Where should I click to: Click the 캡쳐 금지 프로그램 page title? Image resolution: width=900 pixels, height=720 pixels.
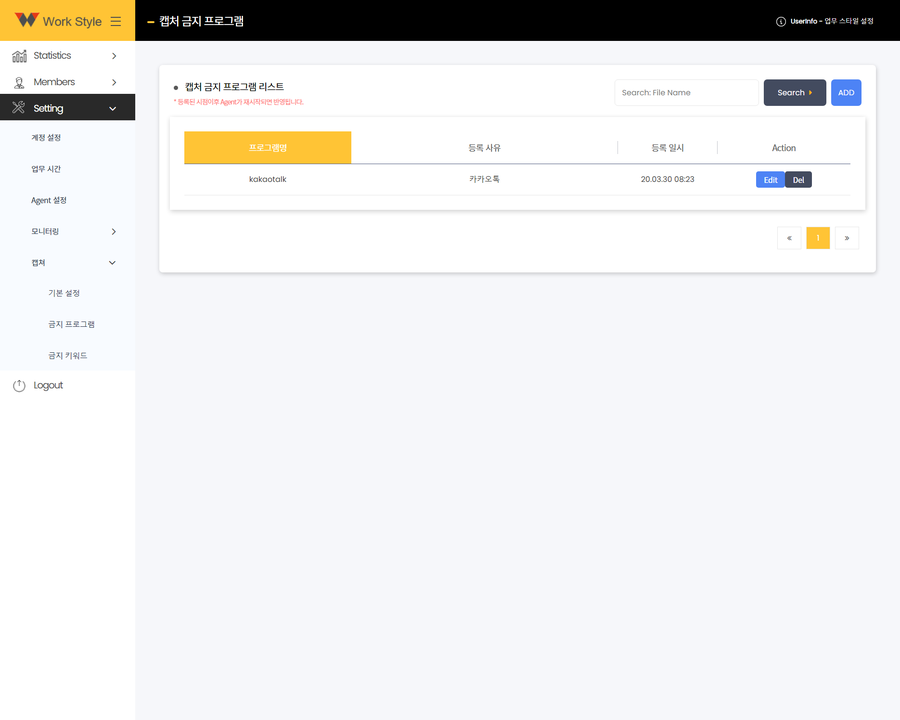[x=201, y=21]
